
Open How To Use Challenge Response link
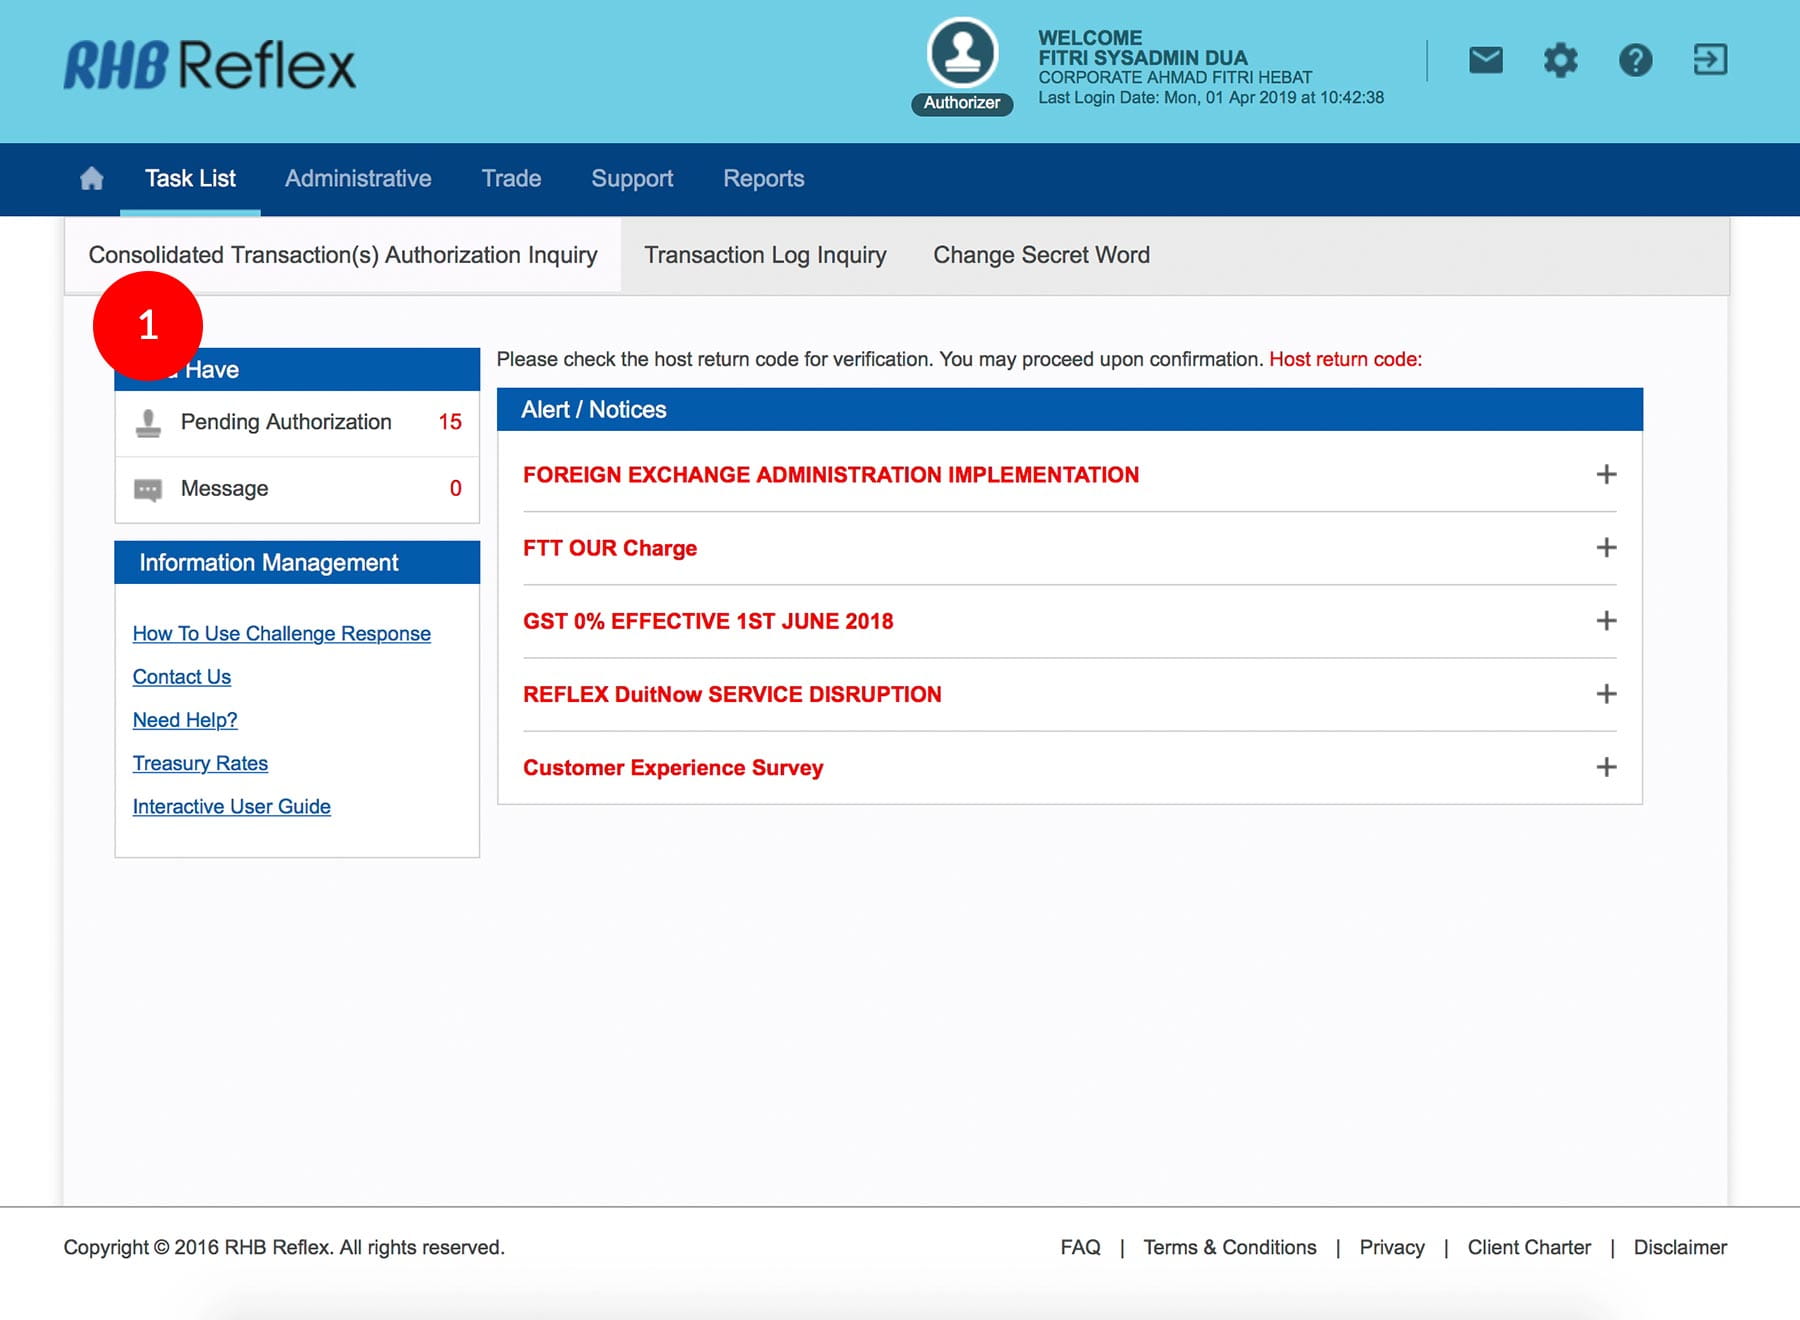[281, 634]
